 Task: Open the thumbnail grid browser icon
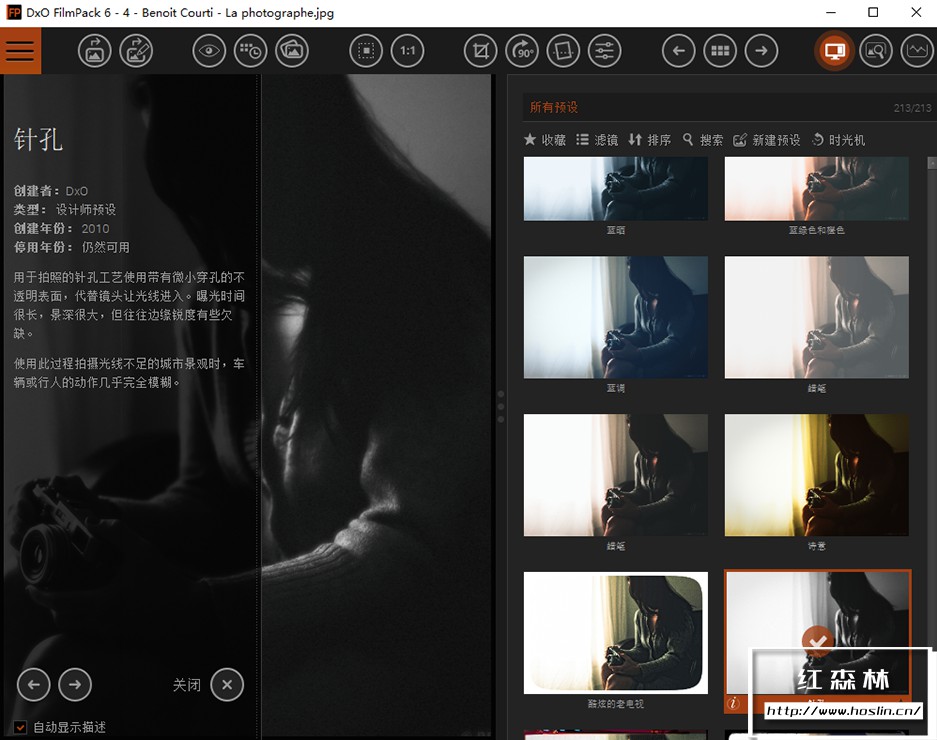[720, 50]
